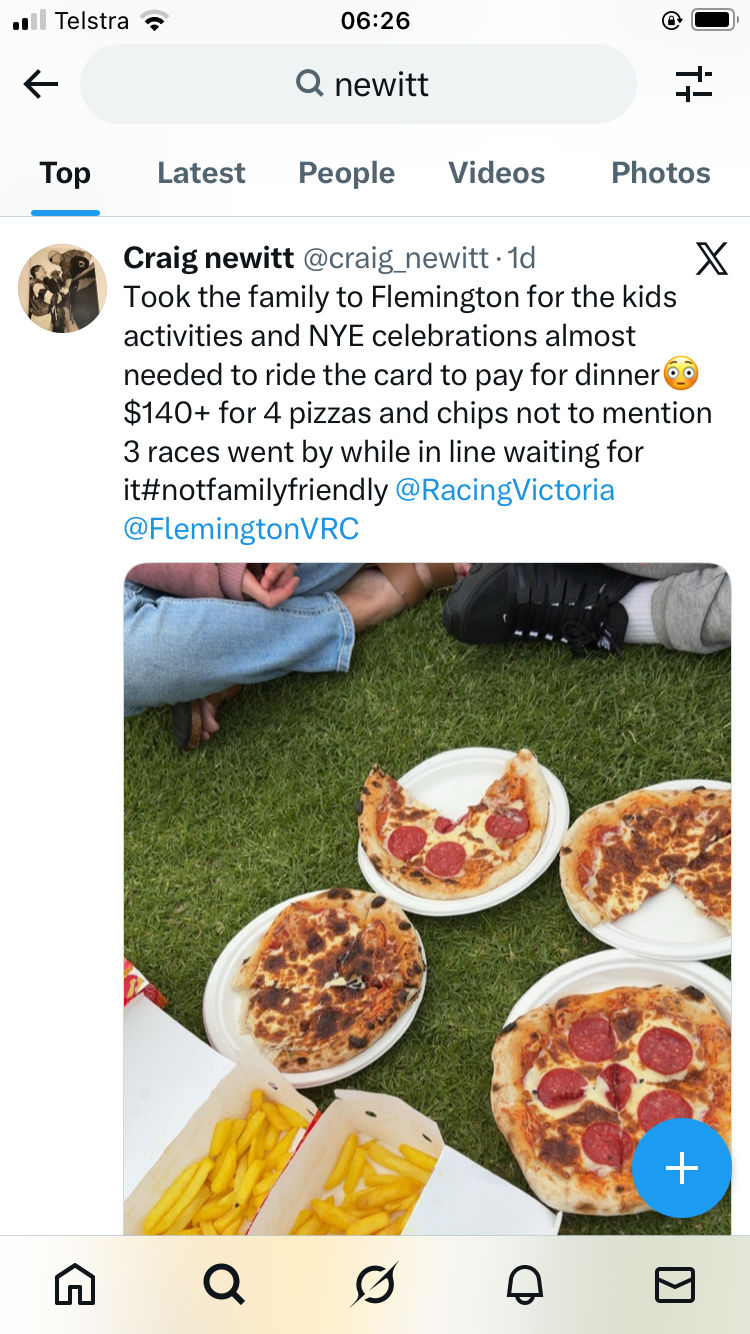Open Grok slash icon in bottom bar

(x=374, y=1284)
